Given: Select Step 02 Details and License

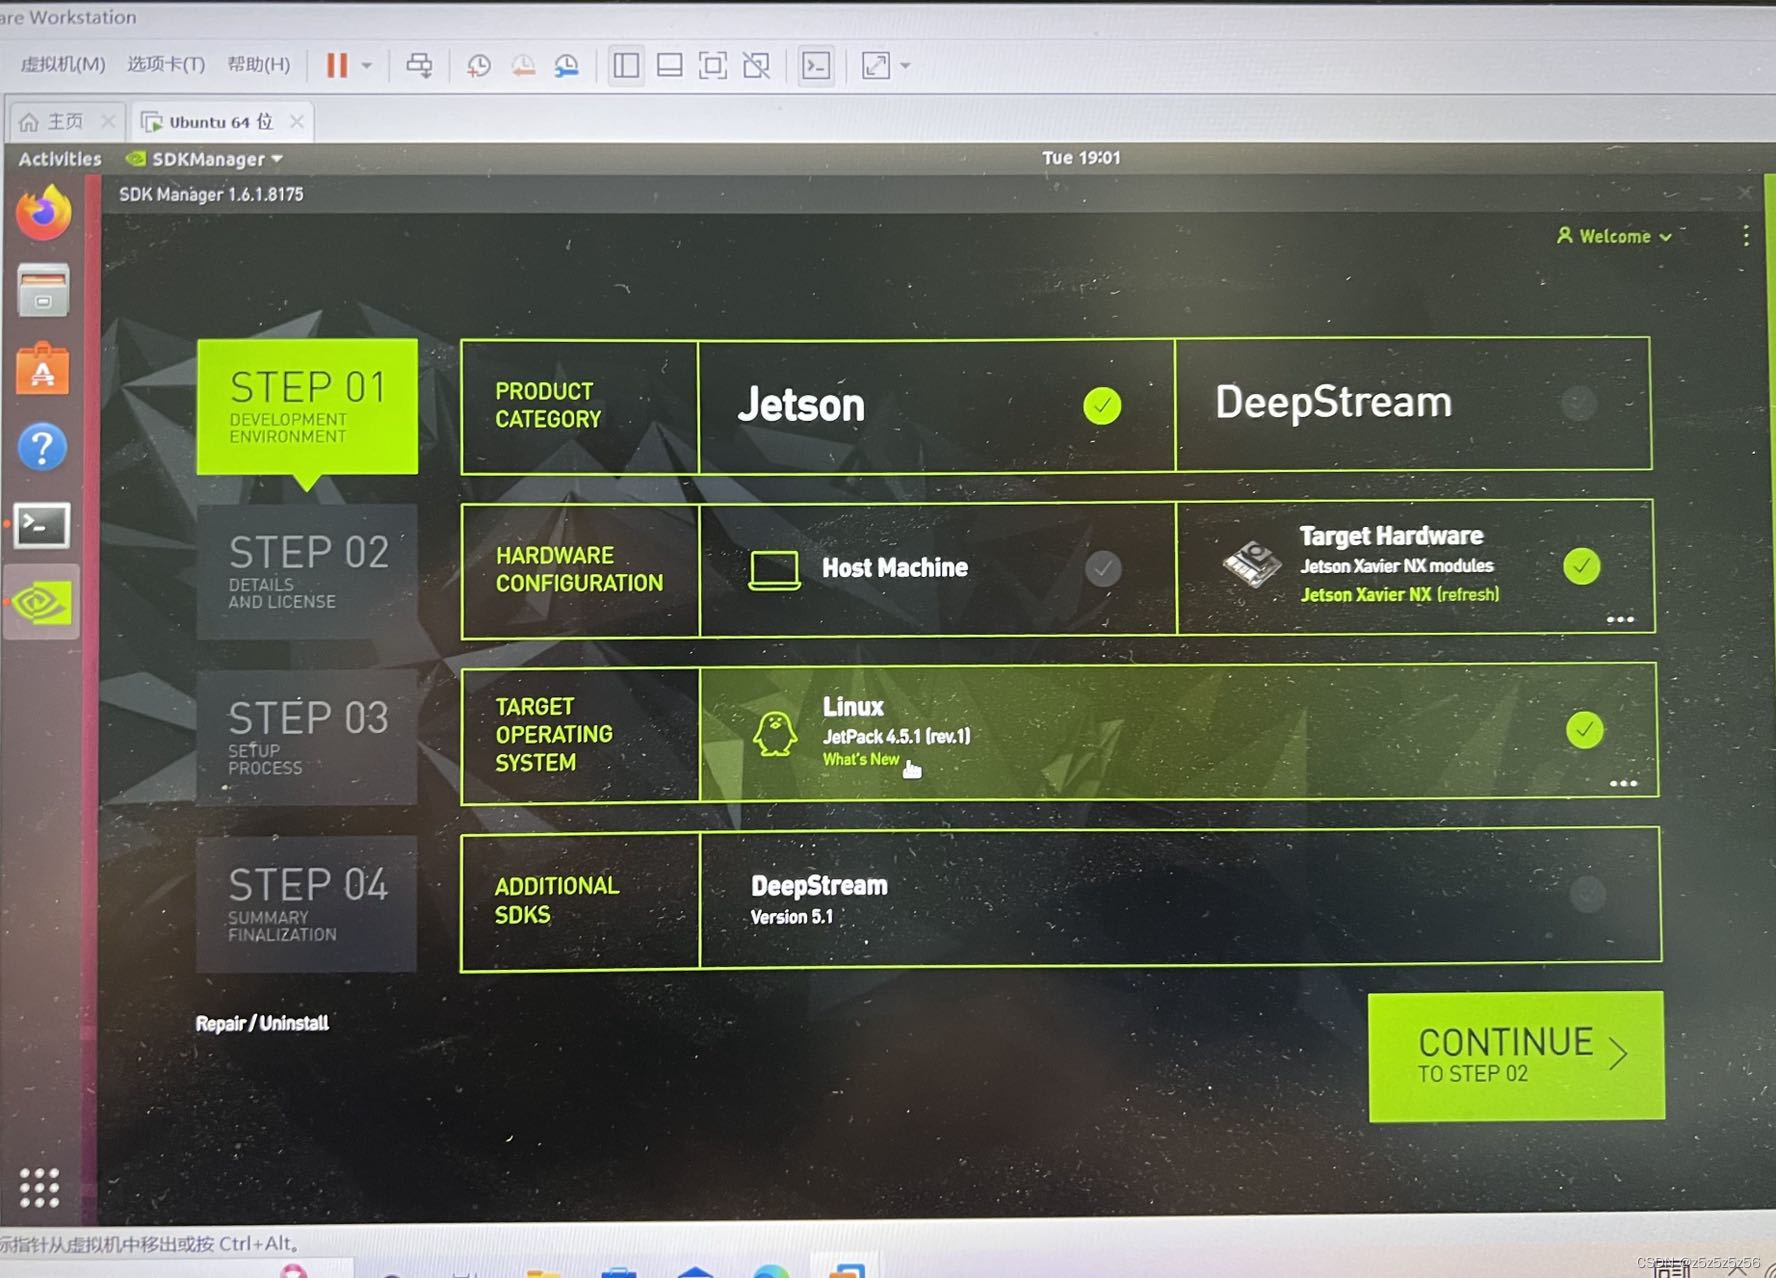Looking at the screenshot, I should coord(307,572).
